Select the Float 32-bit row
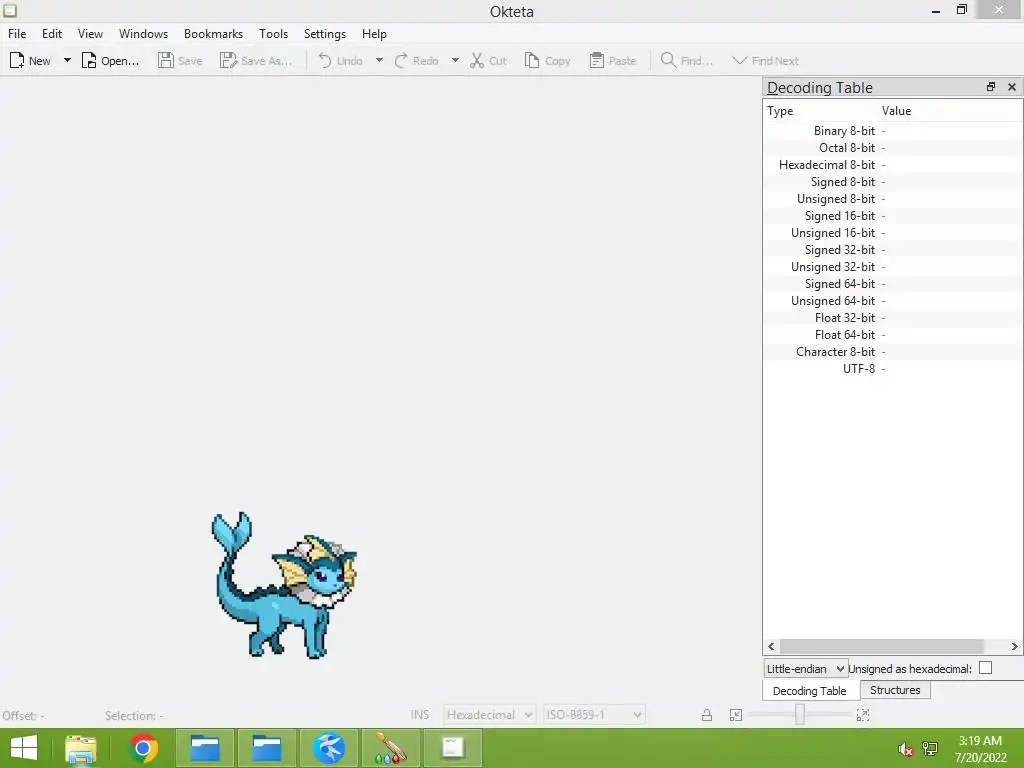 tap(893, 317)
